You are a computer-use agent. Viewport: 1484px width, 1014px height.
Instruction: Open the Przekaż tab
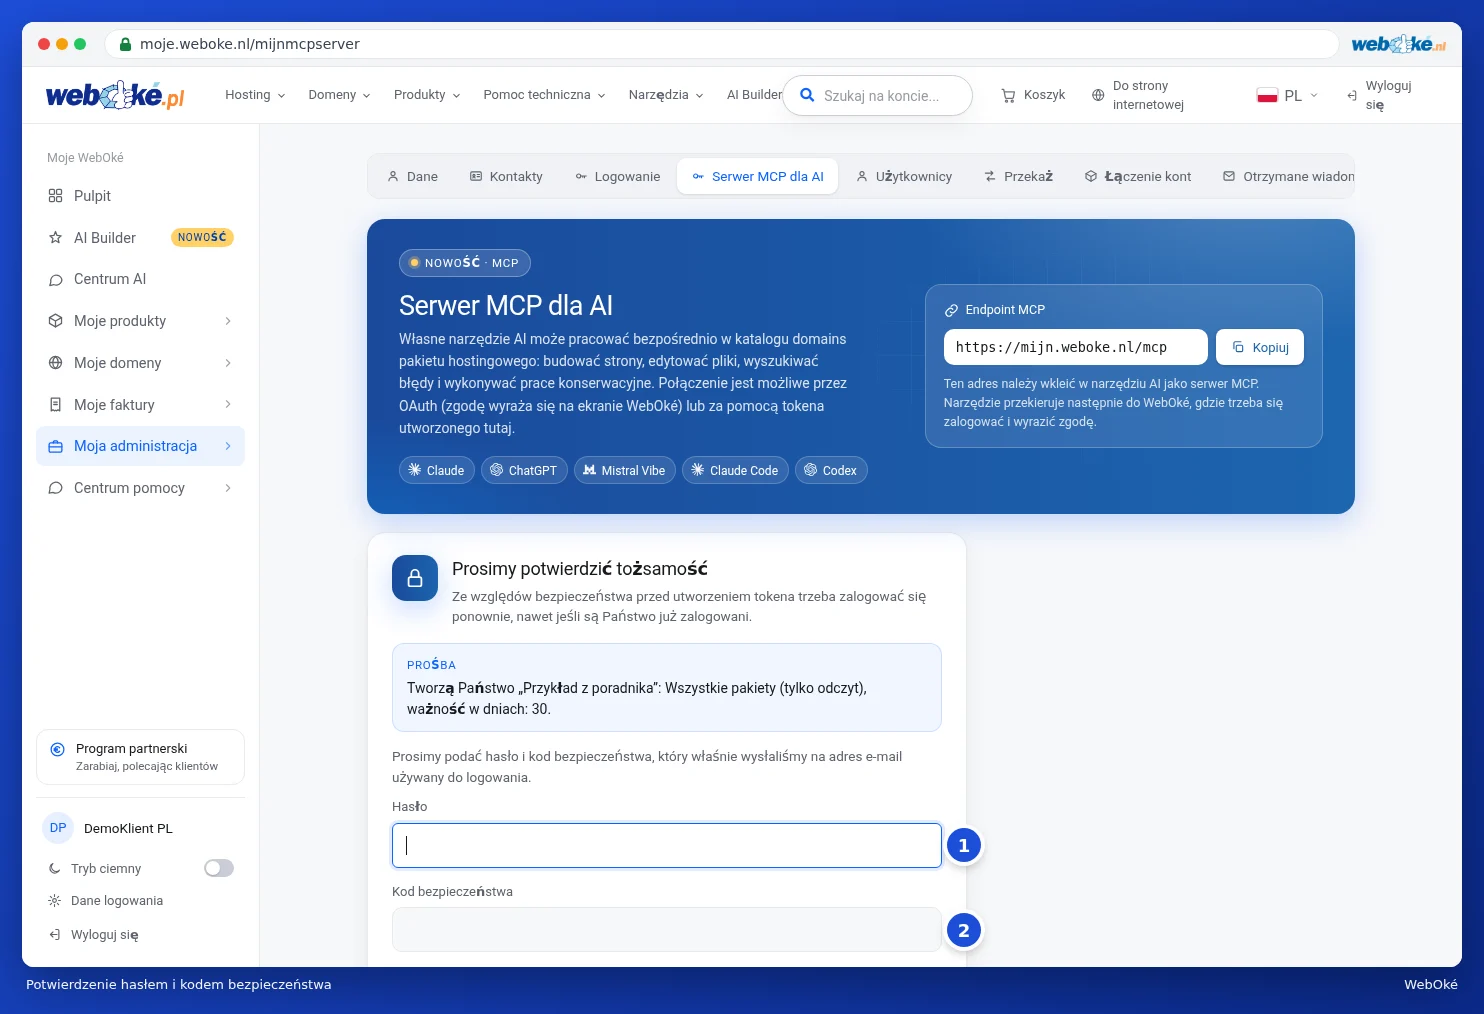click(x=1018, y=176)
